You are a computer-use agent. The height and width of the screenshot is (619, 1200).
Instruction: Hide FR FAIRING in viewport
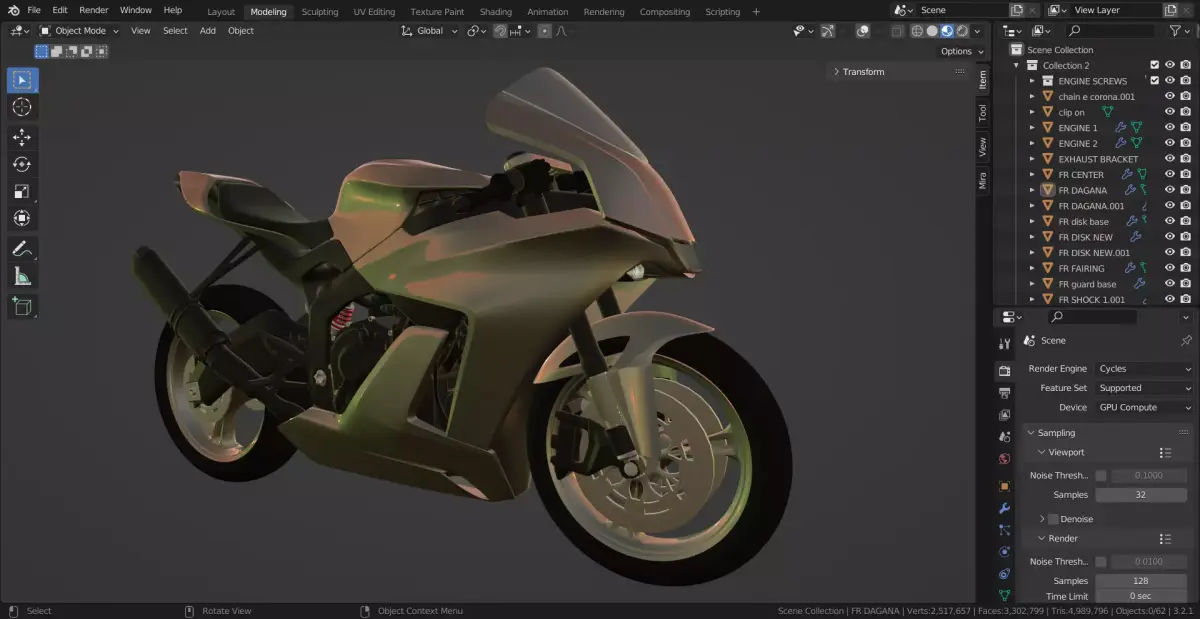[x=1170, y=268]
